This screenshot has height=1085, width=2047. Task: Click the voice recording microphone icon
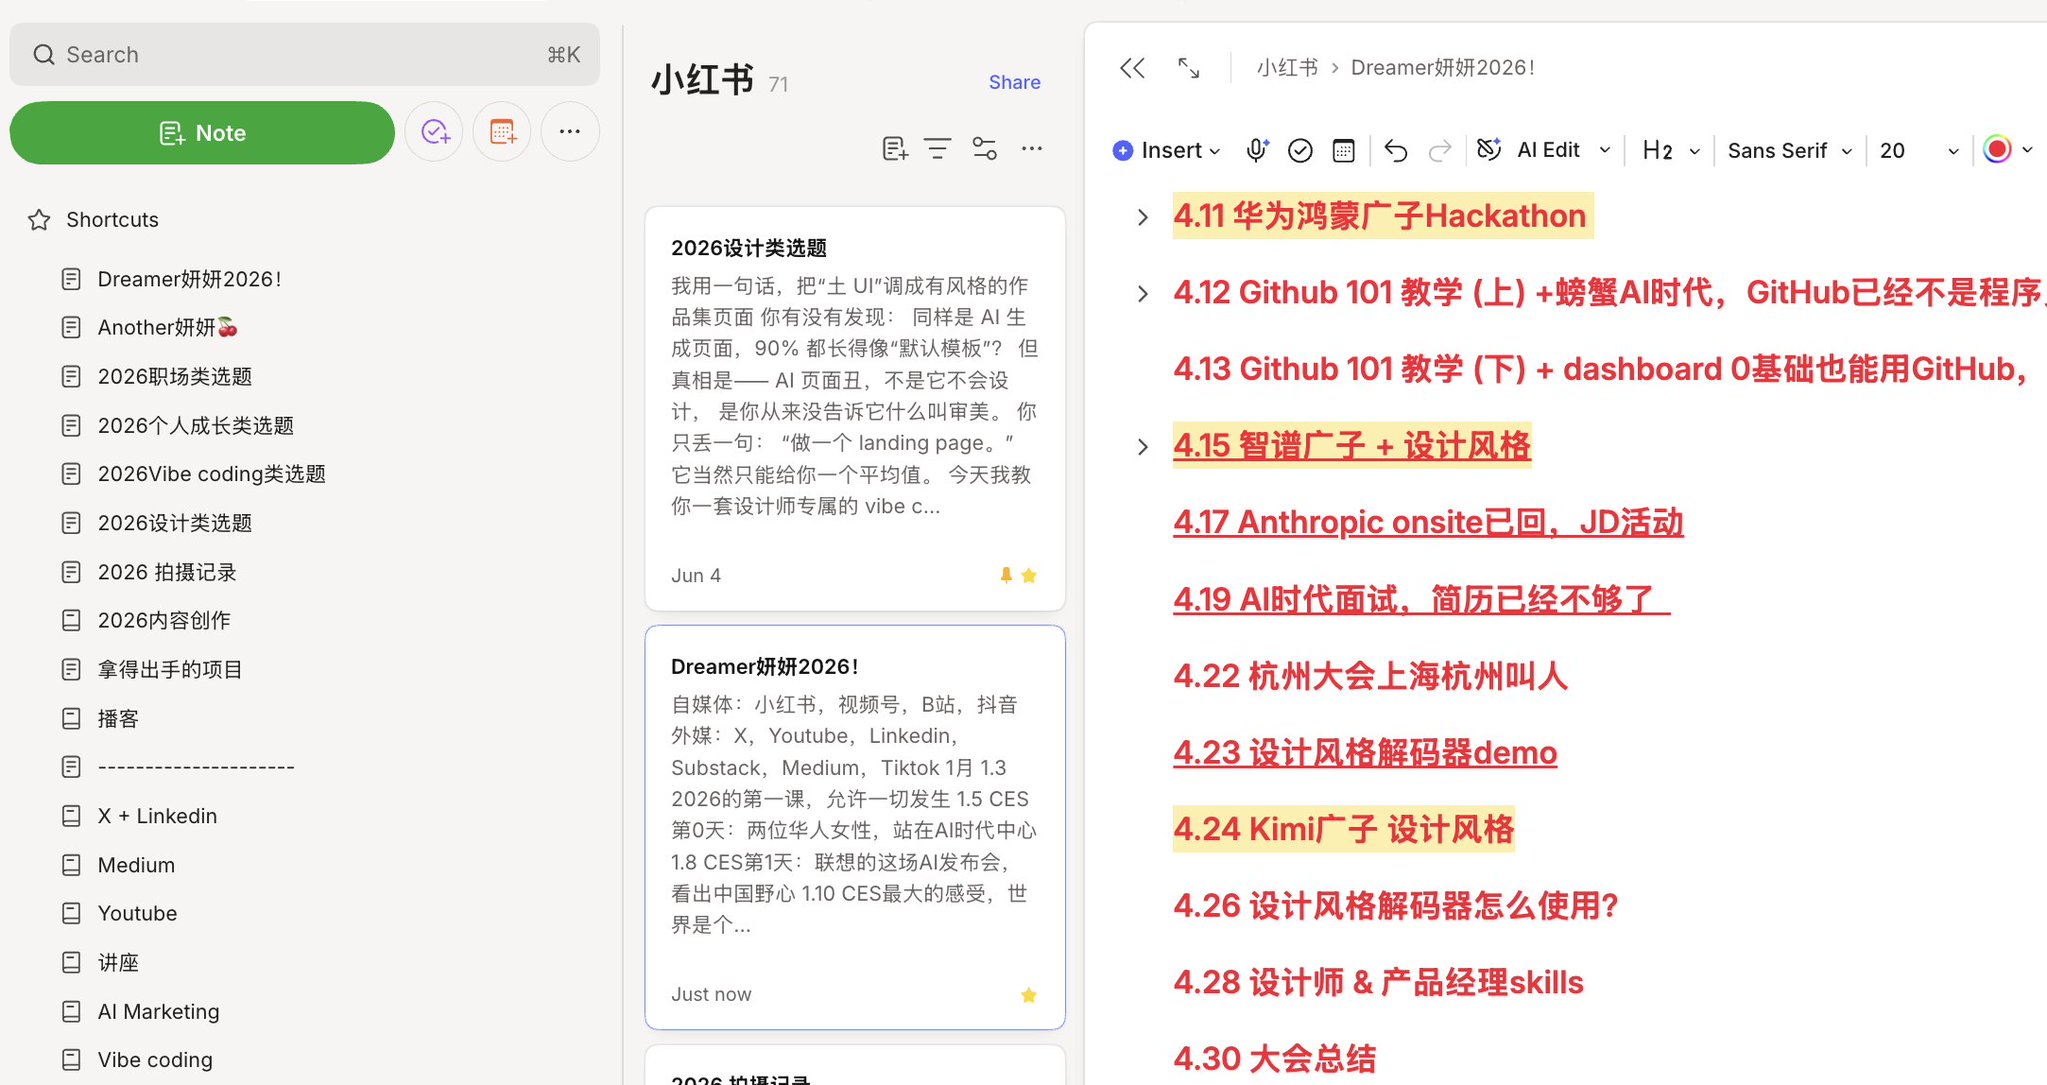(1256, 150)
